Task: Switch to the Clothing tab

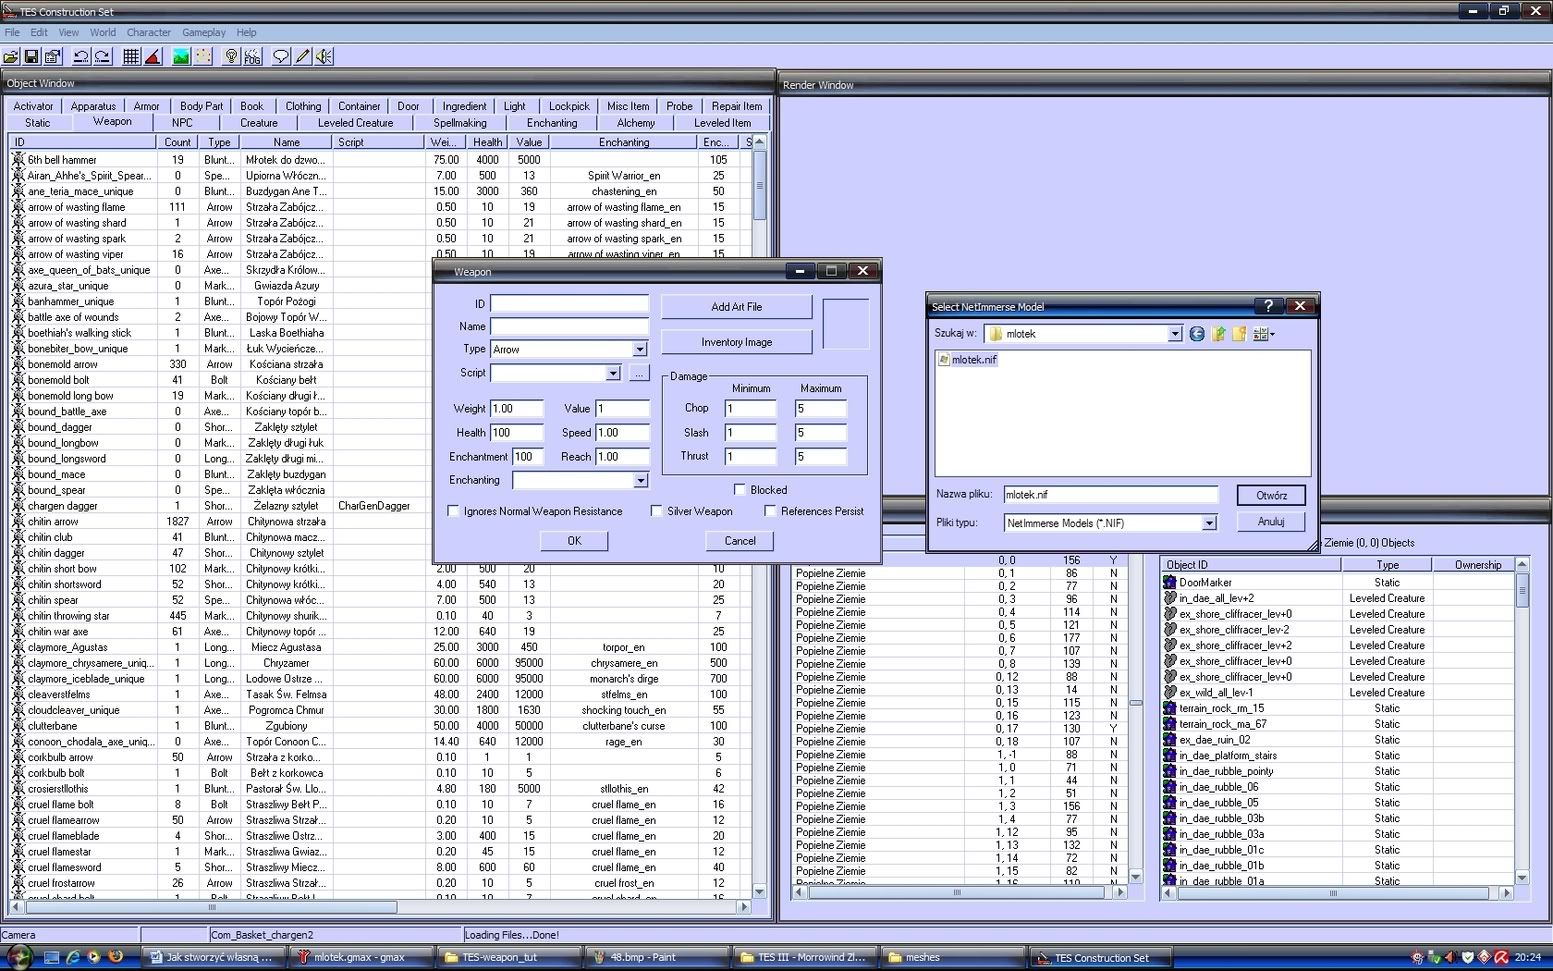Action: (303, 106)
